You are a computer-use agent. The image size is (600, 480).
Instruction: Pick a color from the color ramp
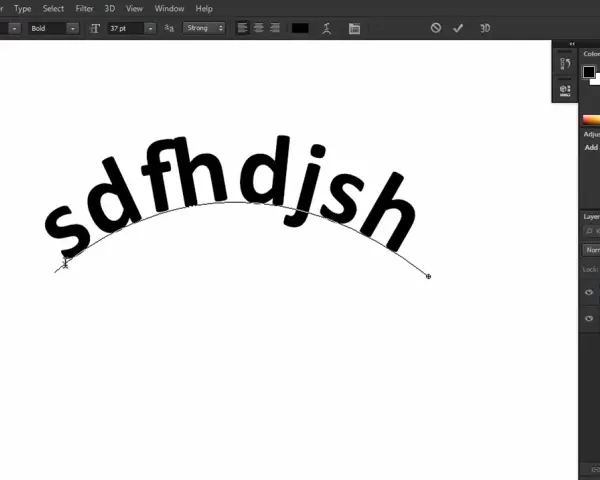click(591, 120)
